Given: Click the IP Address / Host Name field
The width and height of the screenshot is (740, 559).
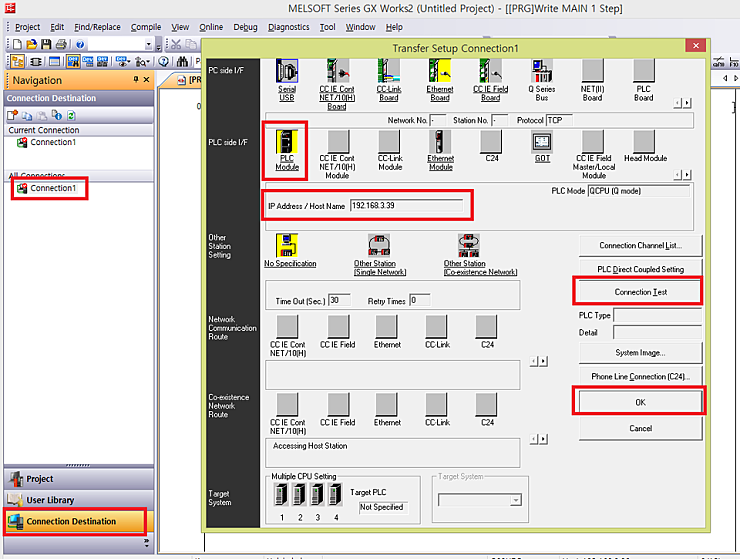Looking at the screenshot, I should (407, 205).
